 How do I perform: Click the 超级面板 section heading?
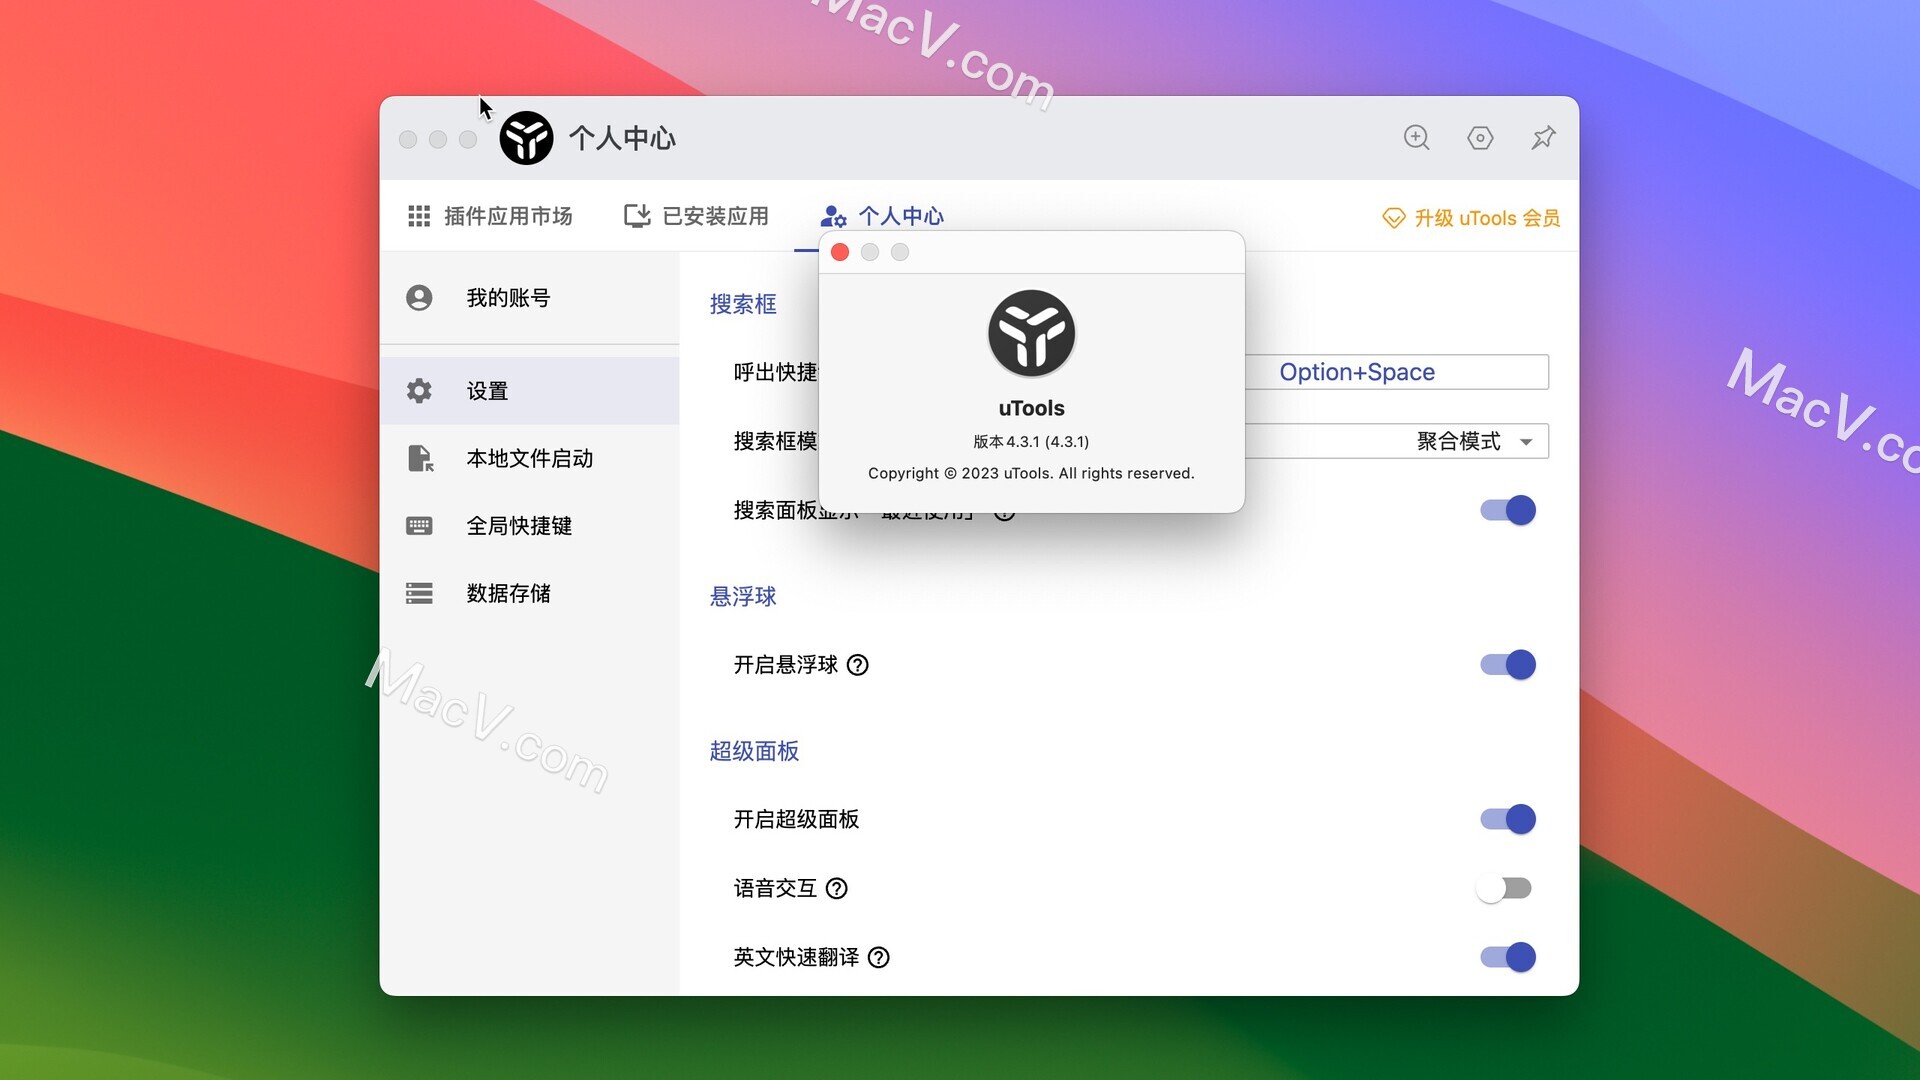coord(754,751)
